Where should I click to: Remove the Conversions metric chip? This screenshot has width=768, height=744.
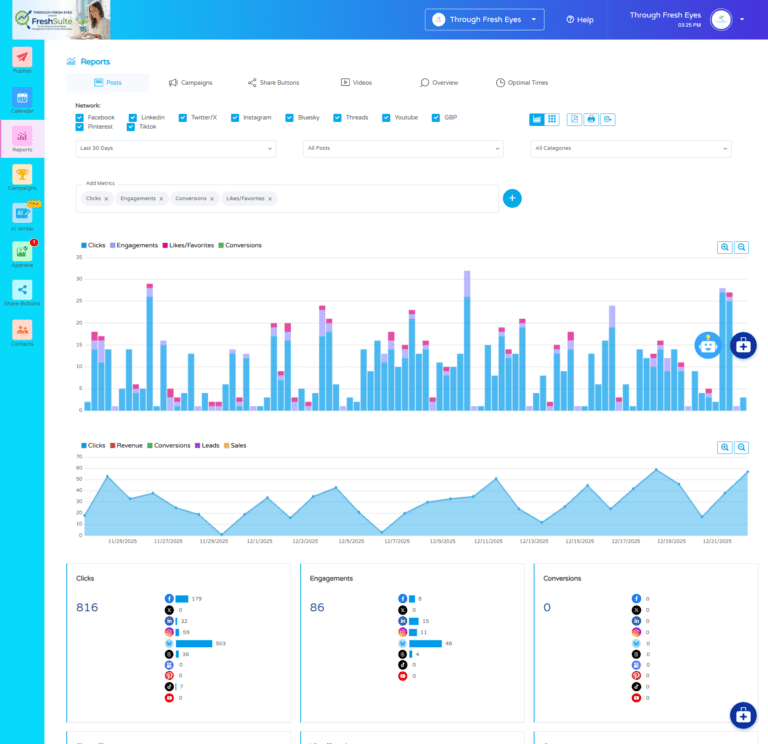pos(212,199)
